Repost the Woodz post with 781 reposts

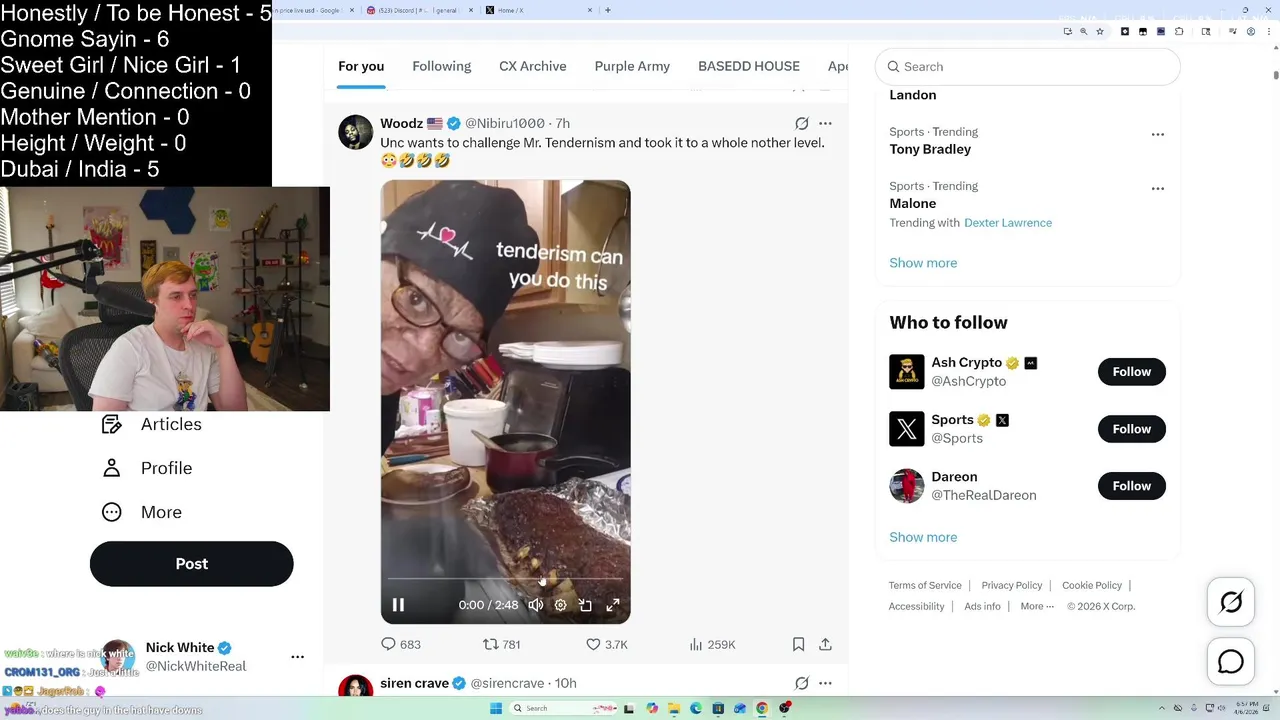pyautogui.click(x=502, y=645)
